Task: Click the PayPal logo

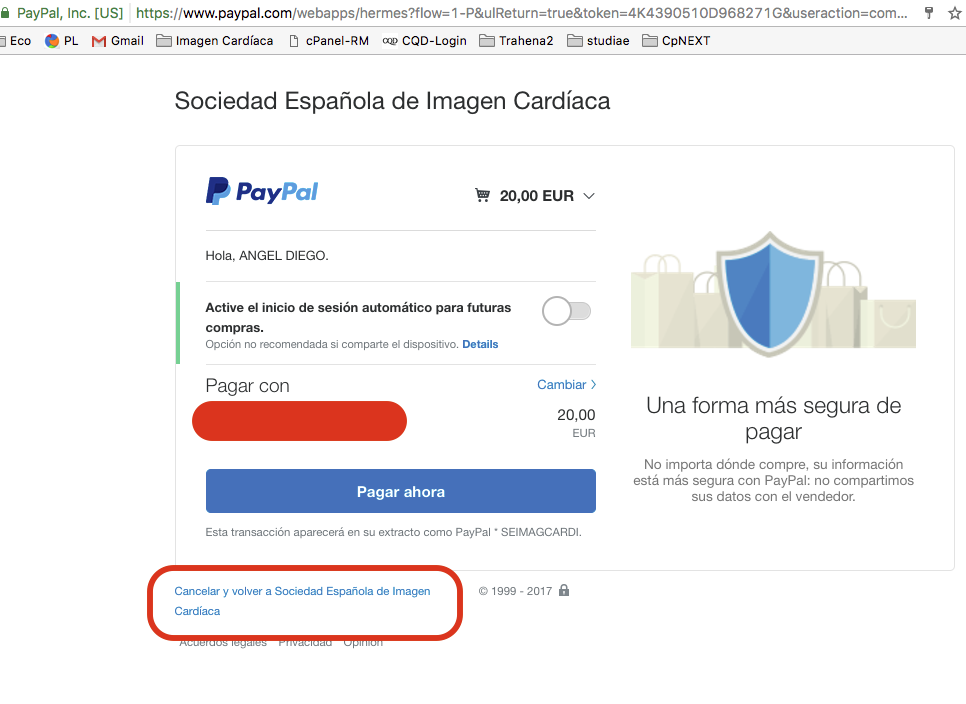Action: click(262, 192)
